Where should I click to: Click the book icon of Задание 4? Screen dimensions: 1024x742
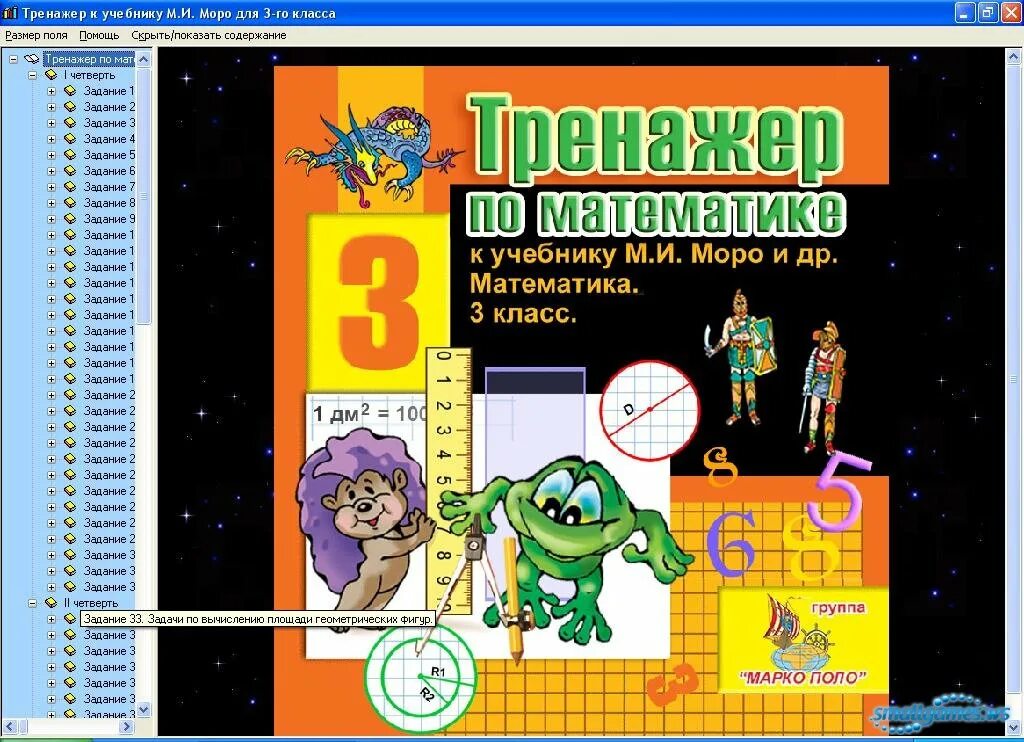click(70, 139)
